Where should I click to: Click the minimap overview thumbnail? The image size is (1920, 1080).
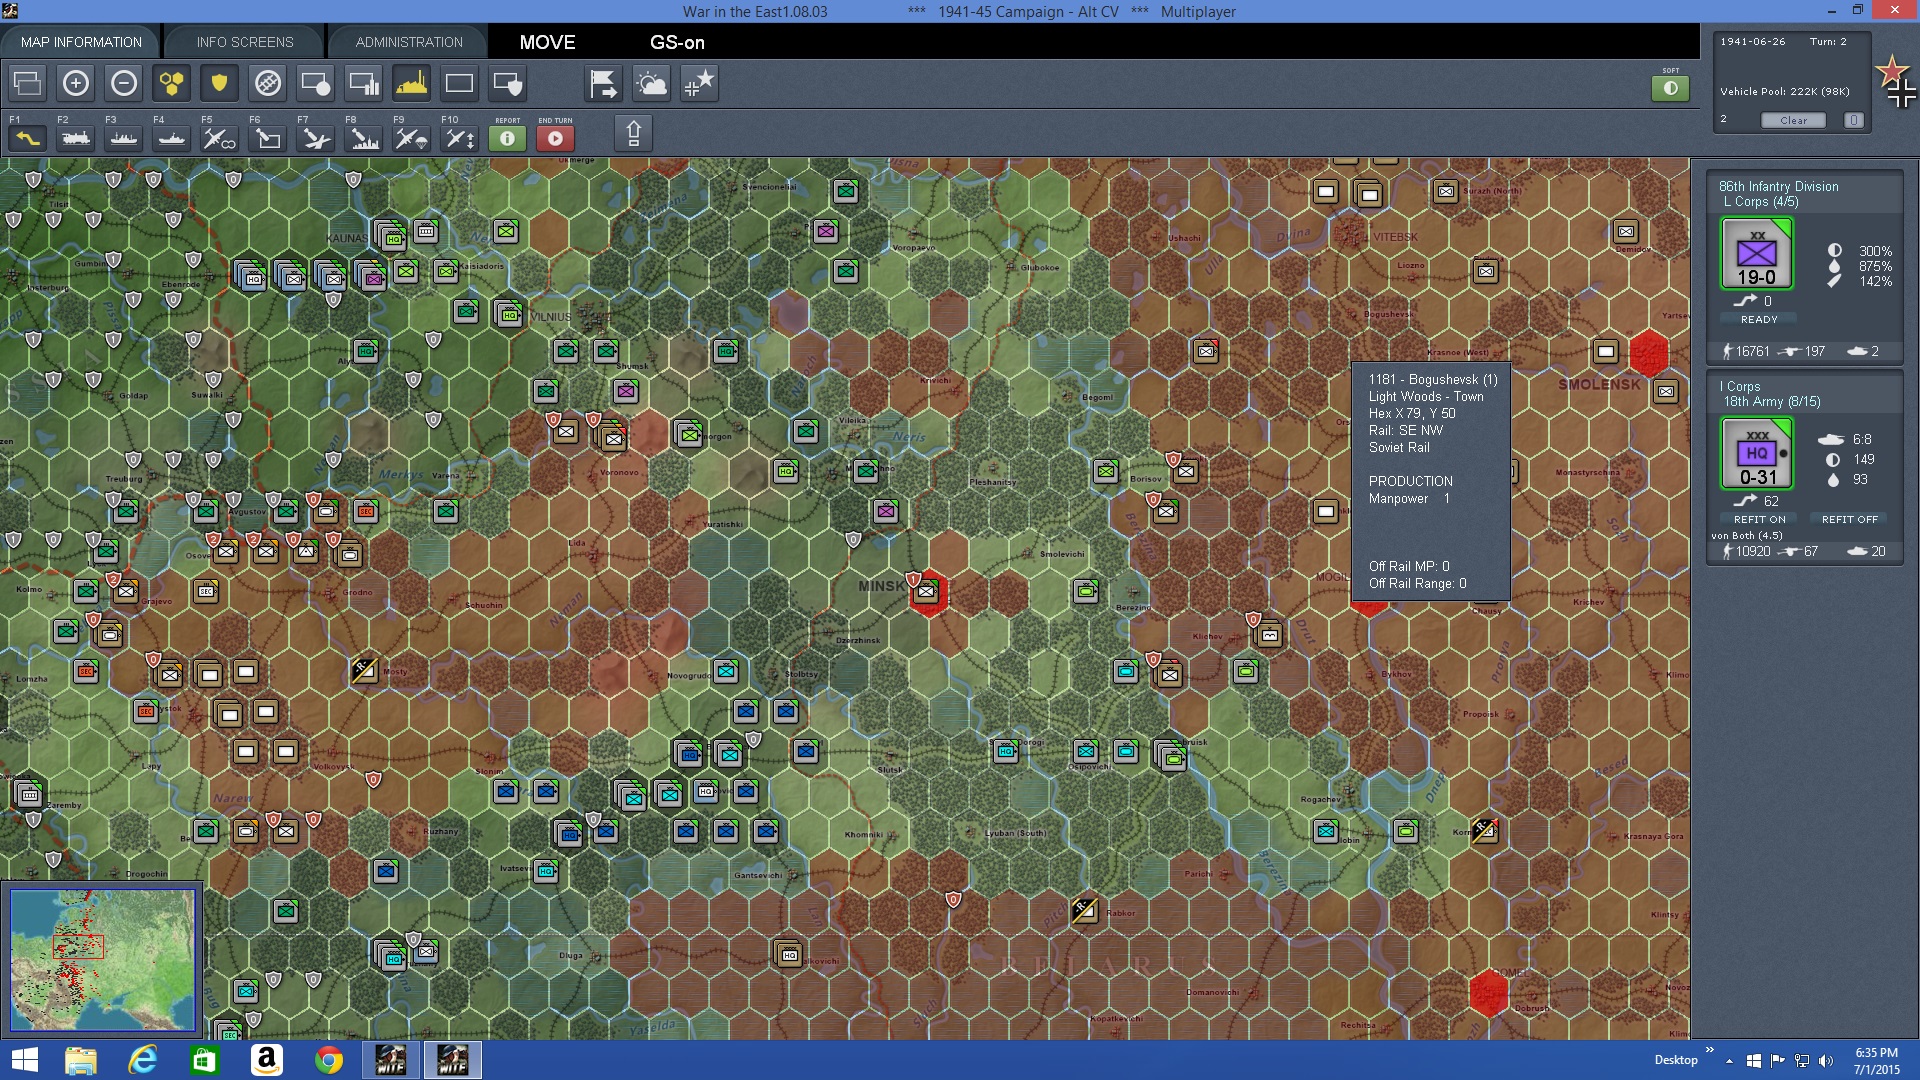pyautogui.click(x=102, y=960)
